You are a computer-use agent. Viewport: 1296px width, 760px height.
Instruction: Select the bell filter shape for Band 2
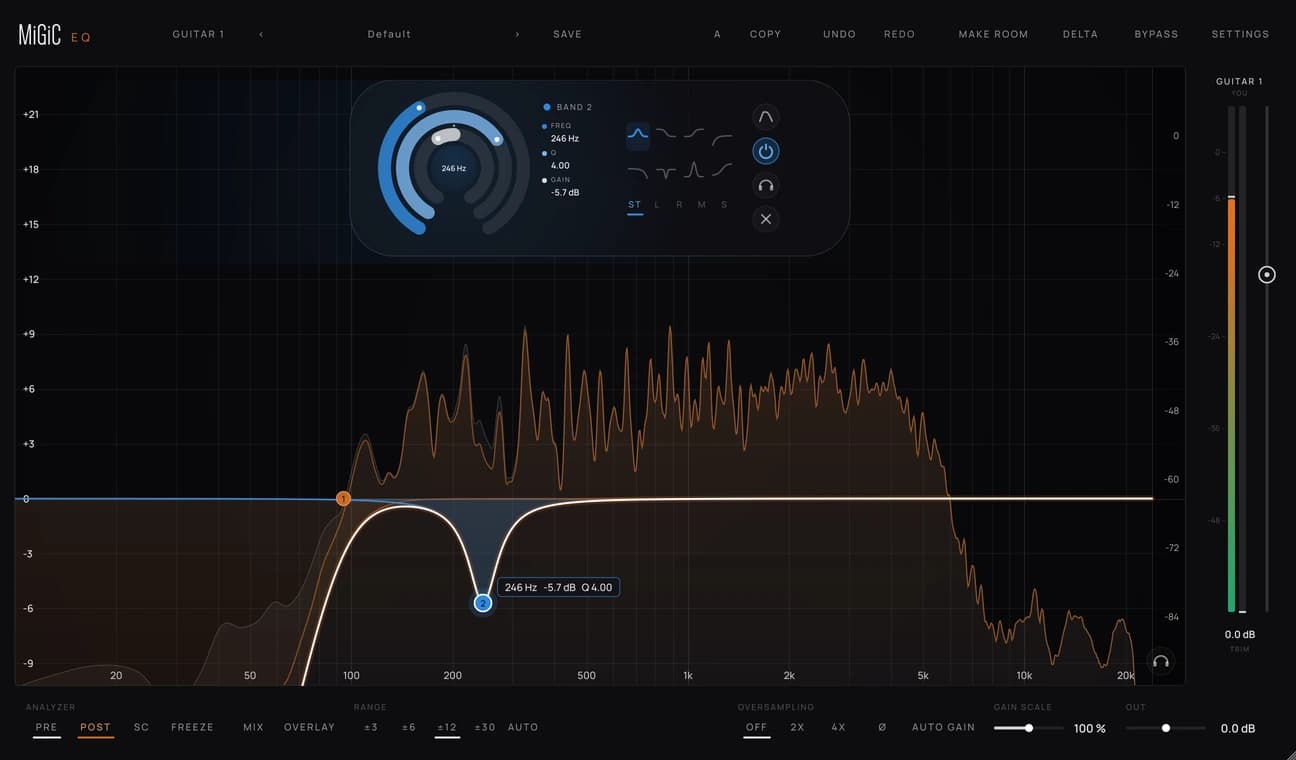pos(638,134)
